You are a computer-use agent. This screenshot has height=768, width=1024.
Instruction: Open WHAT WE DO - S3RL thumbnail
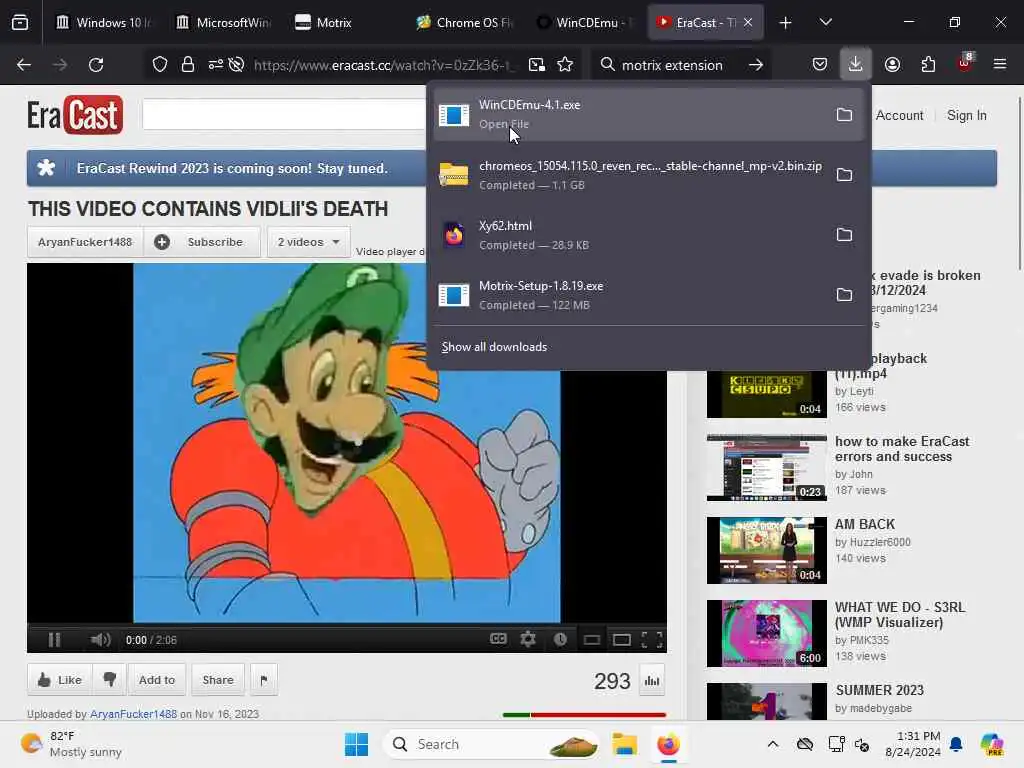click(x=767, y=633)
